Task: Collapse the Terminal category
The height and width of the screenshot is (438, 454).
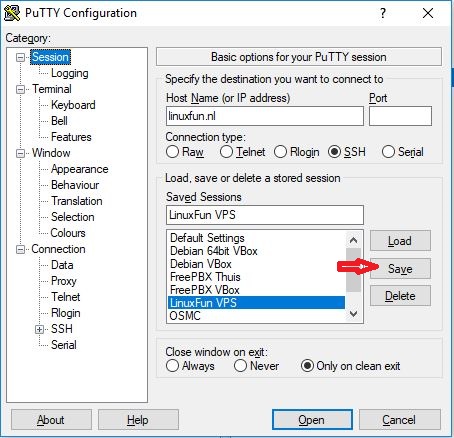Action: point(20,89)
